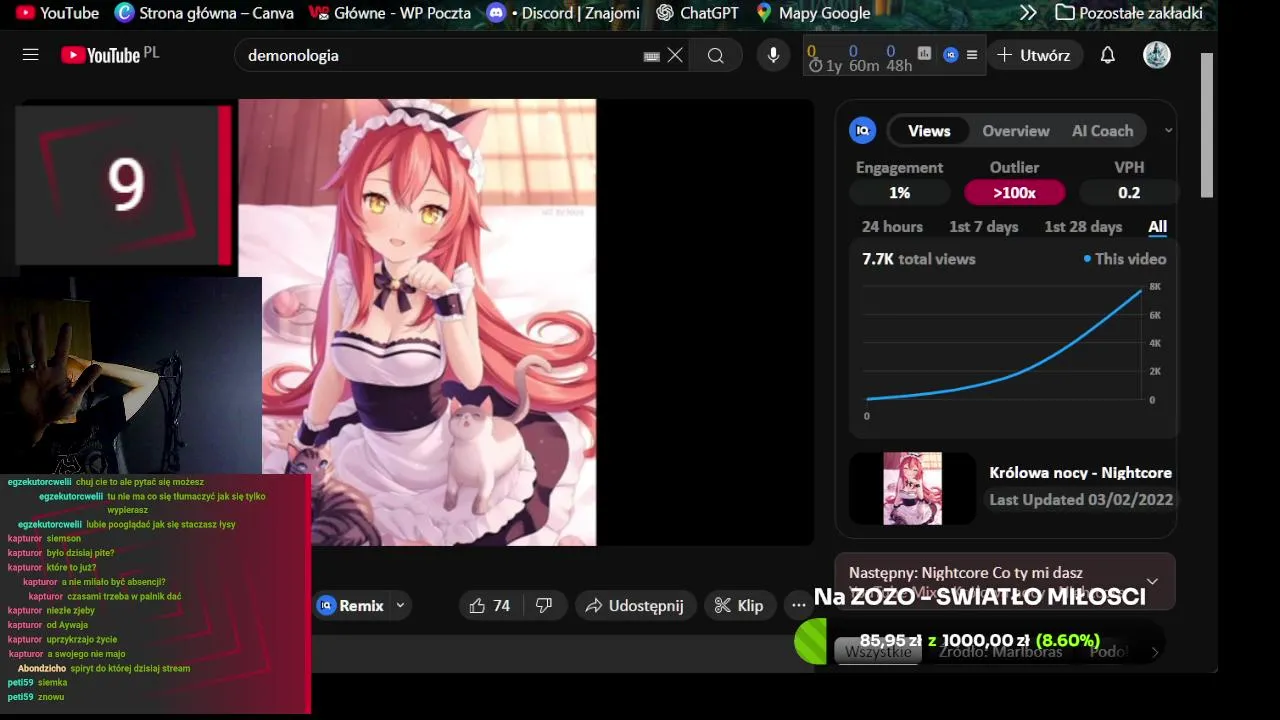Clear the search text with X

pyautogui.click(x=676, y=55)
